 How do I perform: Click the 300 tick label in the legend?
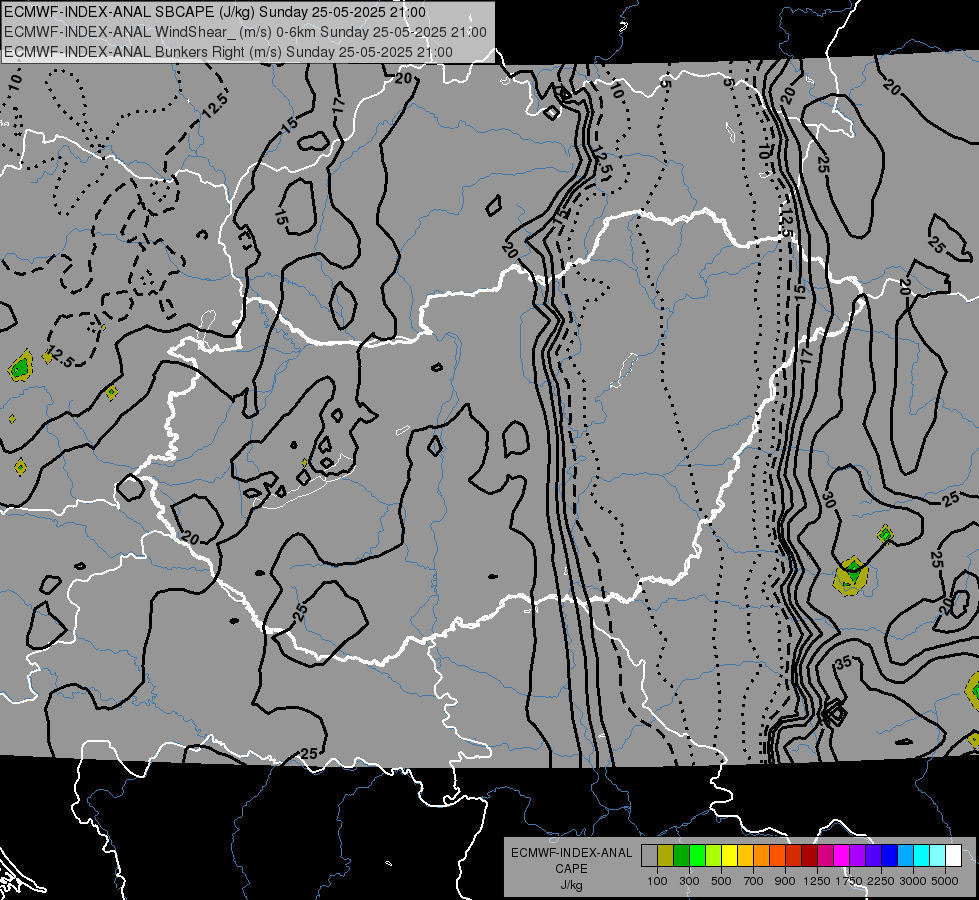(x=689, y=881)
